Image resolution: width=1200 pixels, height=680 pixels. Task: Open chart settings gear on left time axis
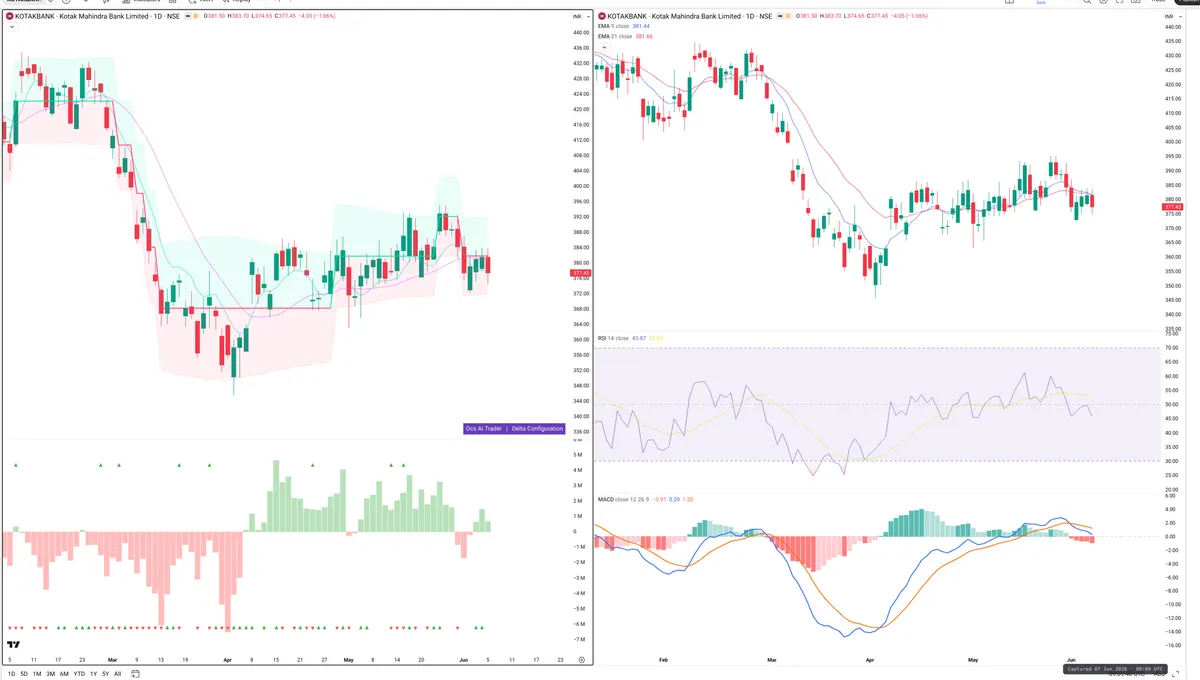[x=581, y=661]
